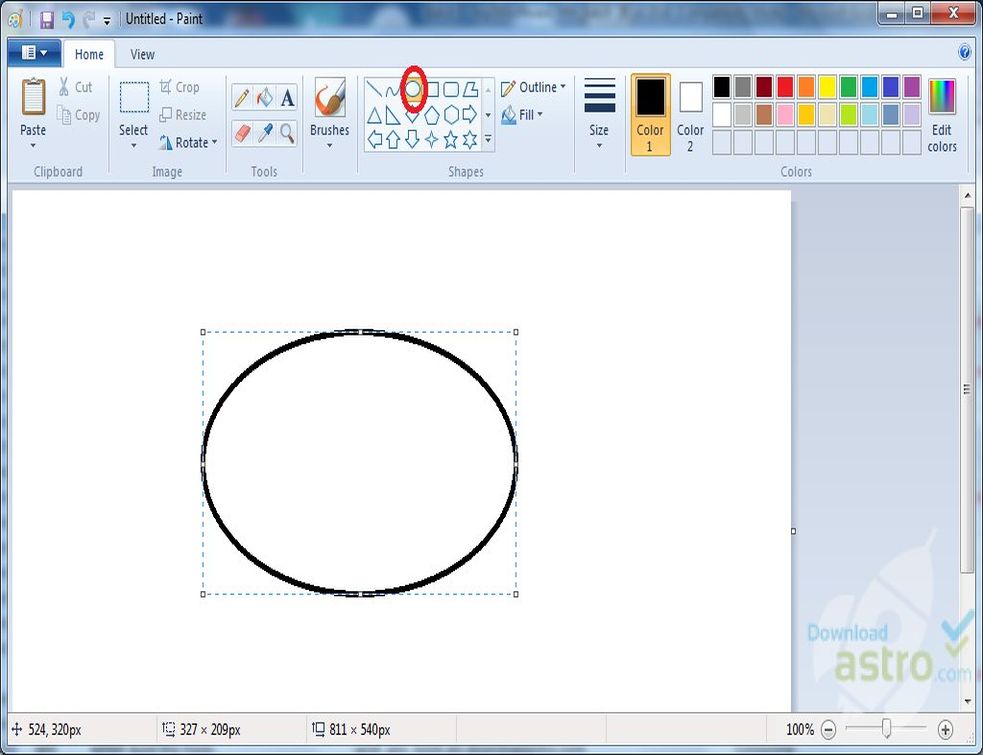Choose the Fill with color bucket tool
This screenshot has height=755, width=983.
tap(265, 98)
